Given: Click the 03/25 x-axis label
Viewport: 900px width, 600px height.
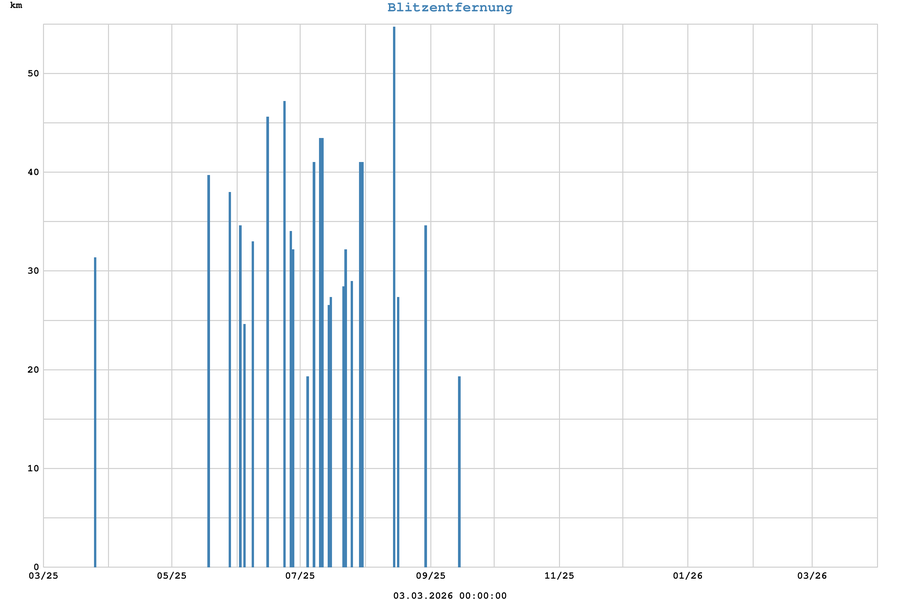Looking at the screenshot, I should tap(43, 576).
